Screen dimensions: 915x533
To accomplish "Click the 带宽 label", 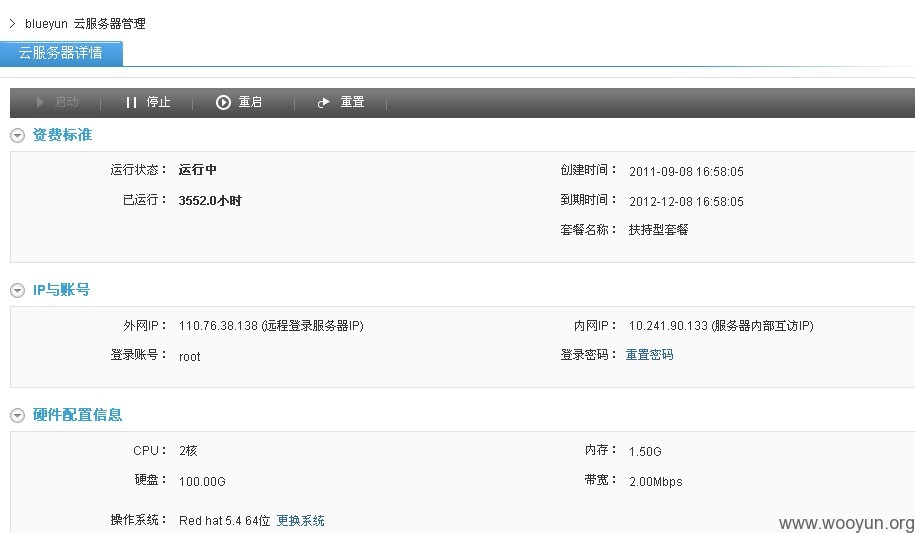I will pos(600,480).
